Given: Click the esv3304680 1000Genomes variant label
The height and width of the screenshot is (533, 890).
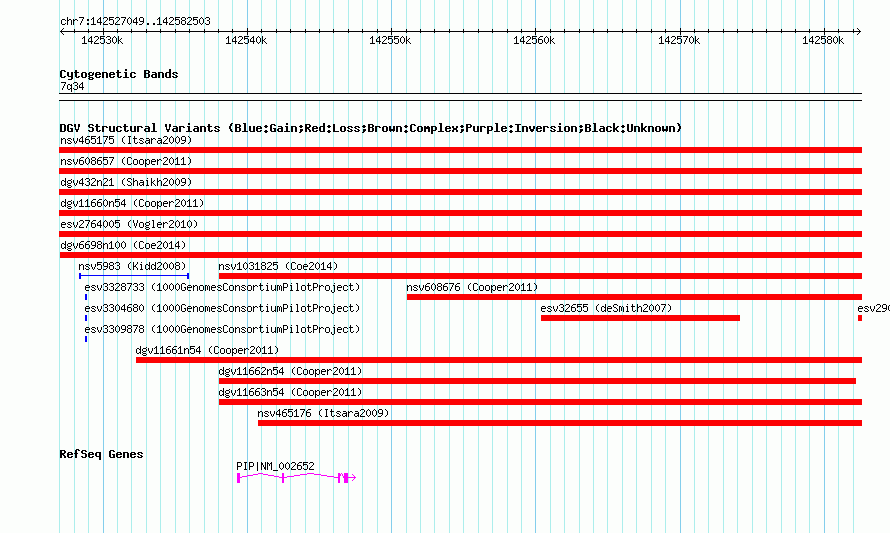Looking at the screenshot, I should [x=222, y=308].
